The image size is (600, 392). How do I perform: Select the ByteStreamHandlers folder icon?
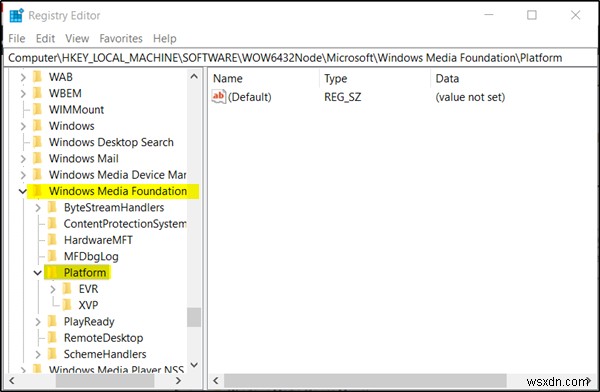click(52, 207)
